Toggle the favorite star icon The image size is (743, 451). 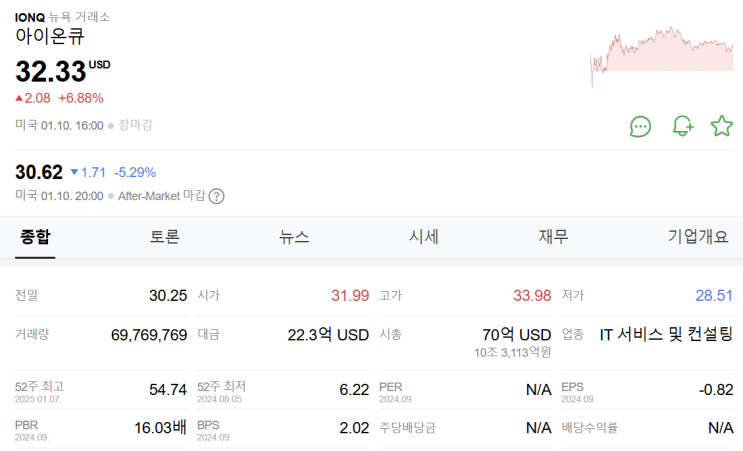[x=721, y=126]
